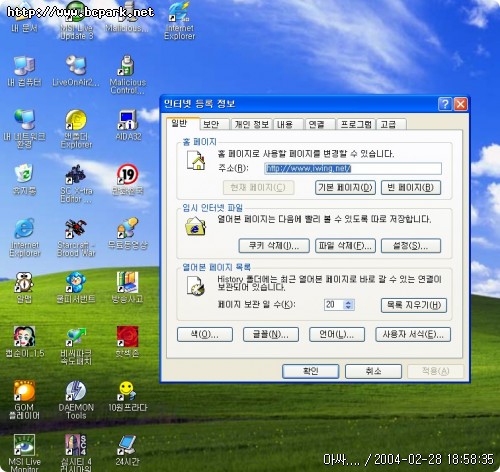Cancel with the 취소 button
This screenshot has width=500, height=472.
tap(373, 371)
